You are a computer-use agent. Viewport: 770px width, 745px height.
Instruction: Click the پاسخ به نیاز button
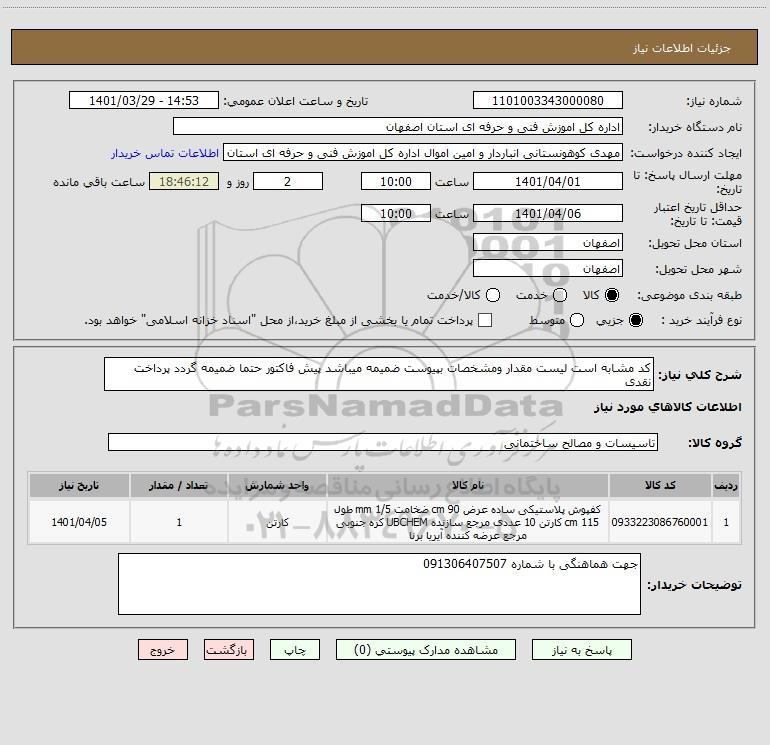pos(581,650)
